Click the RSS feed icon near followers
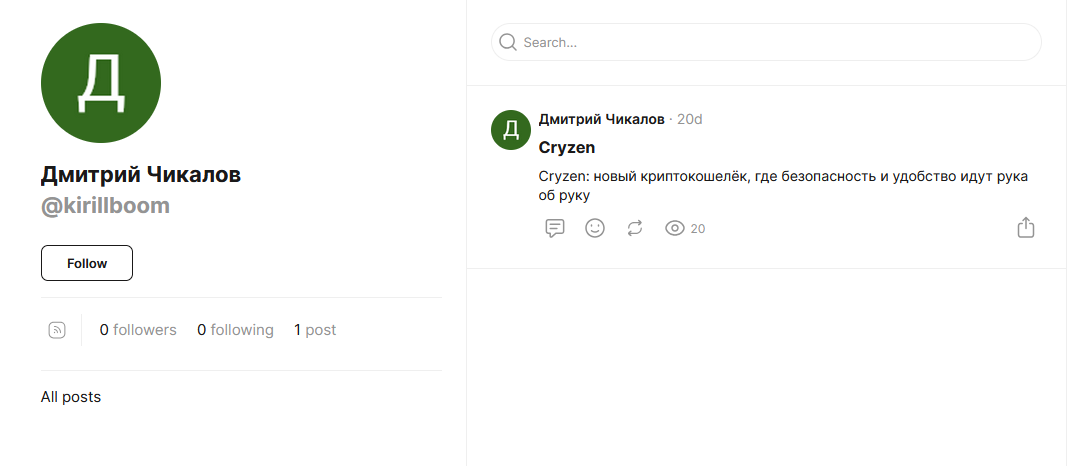The height and width of the screenshot is (466, 1091). click(57, 330)
